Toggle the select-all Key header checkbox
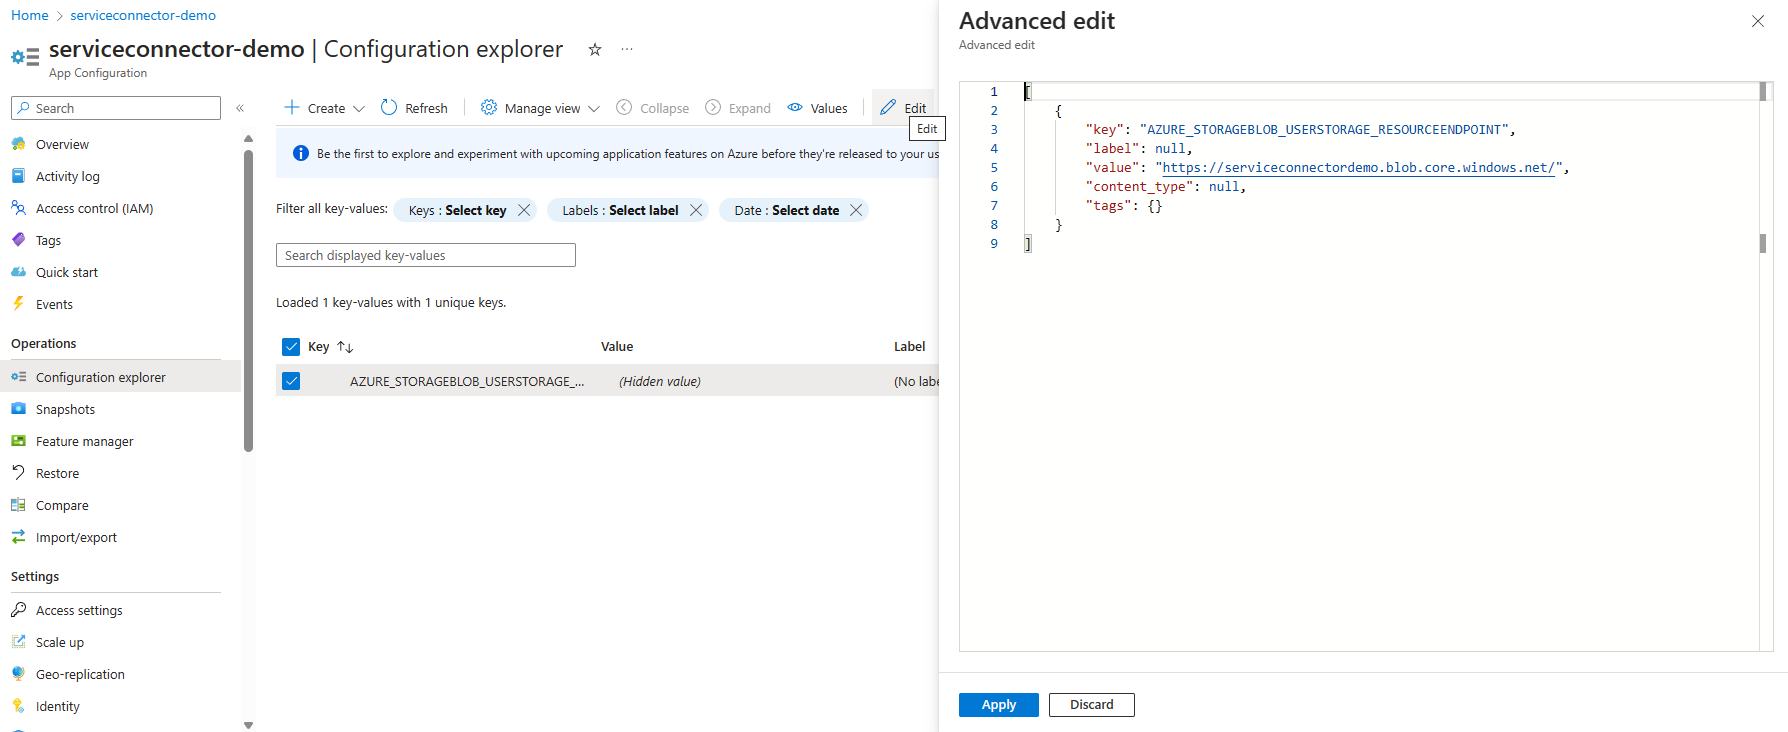This screenshot has height=732, width=1788. click(x=291, y=347)
